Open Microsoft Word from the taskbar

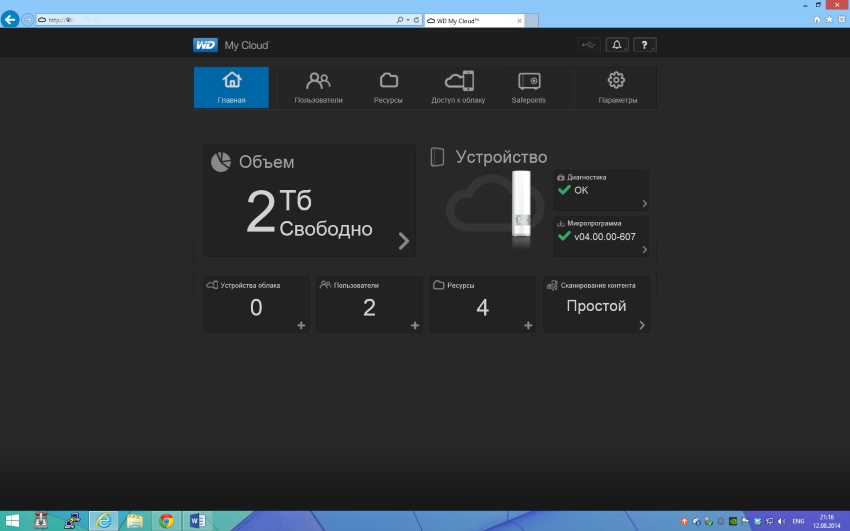pyautogui.click(x=197, y=521)
